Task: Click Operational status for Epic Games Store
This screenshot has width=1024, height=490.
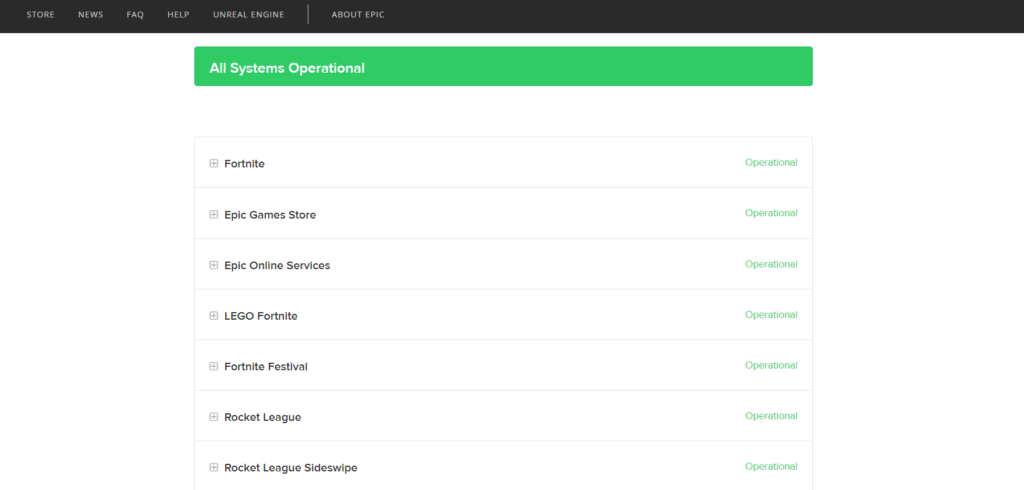Action: [x=771, y=213]
